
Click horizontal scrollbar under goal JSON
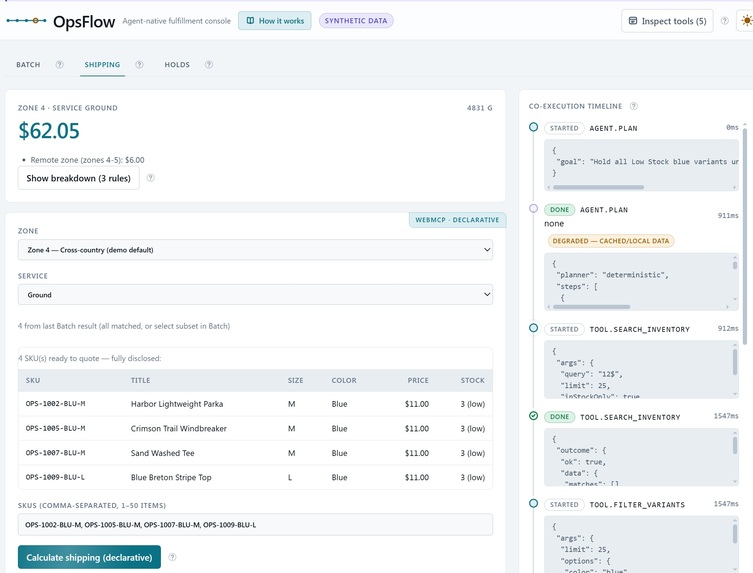pos(598,187)
